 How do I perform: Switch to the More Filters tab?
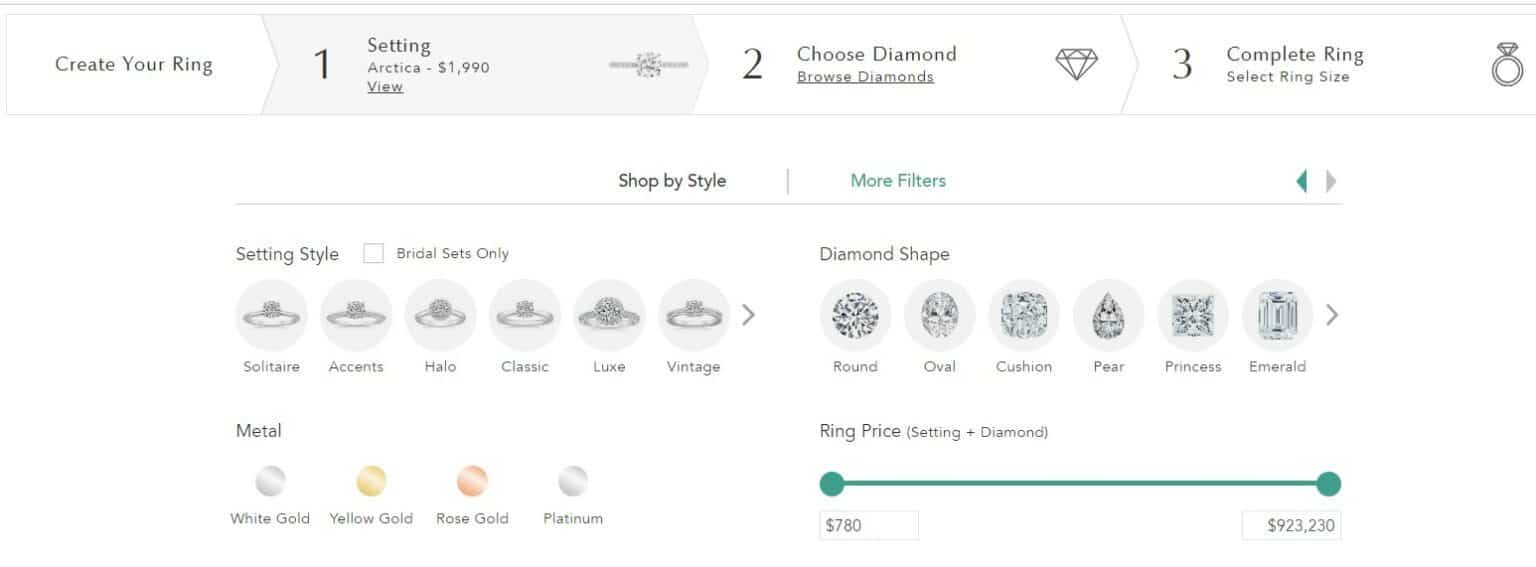(x=898, y=181)
